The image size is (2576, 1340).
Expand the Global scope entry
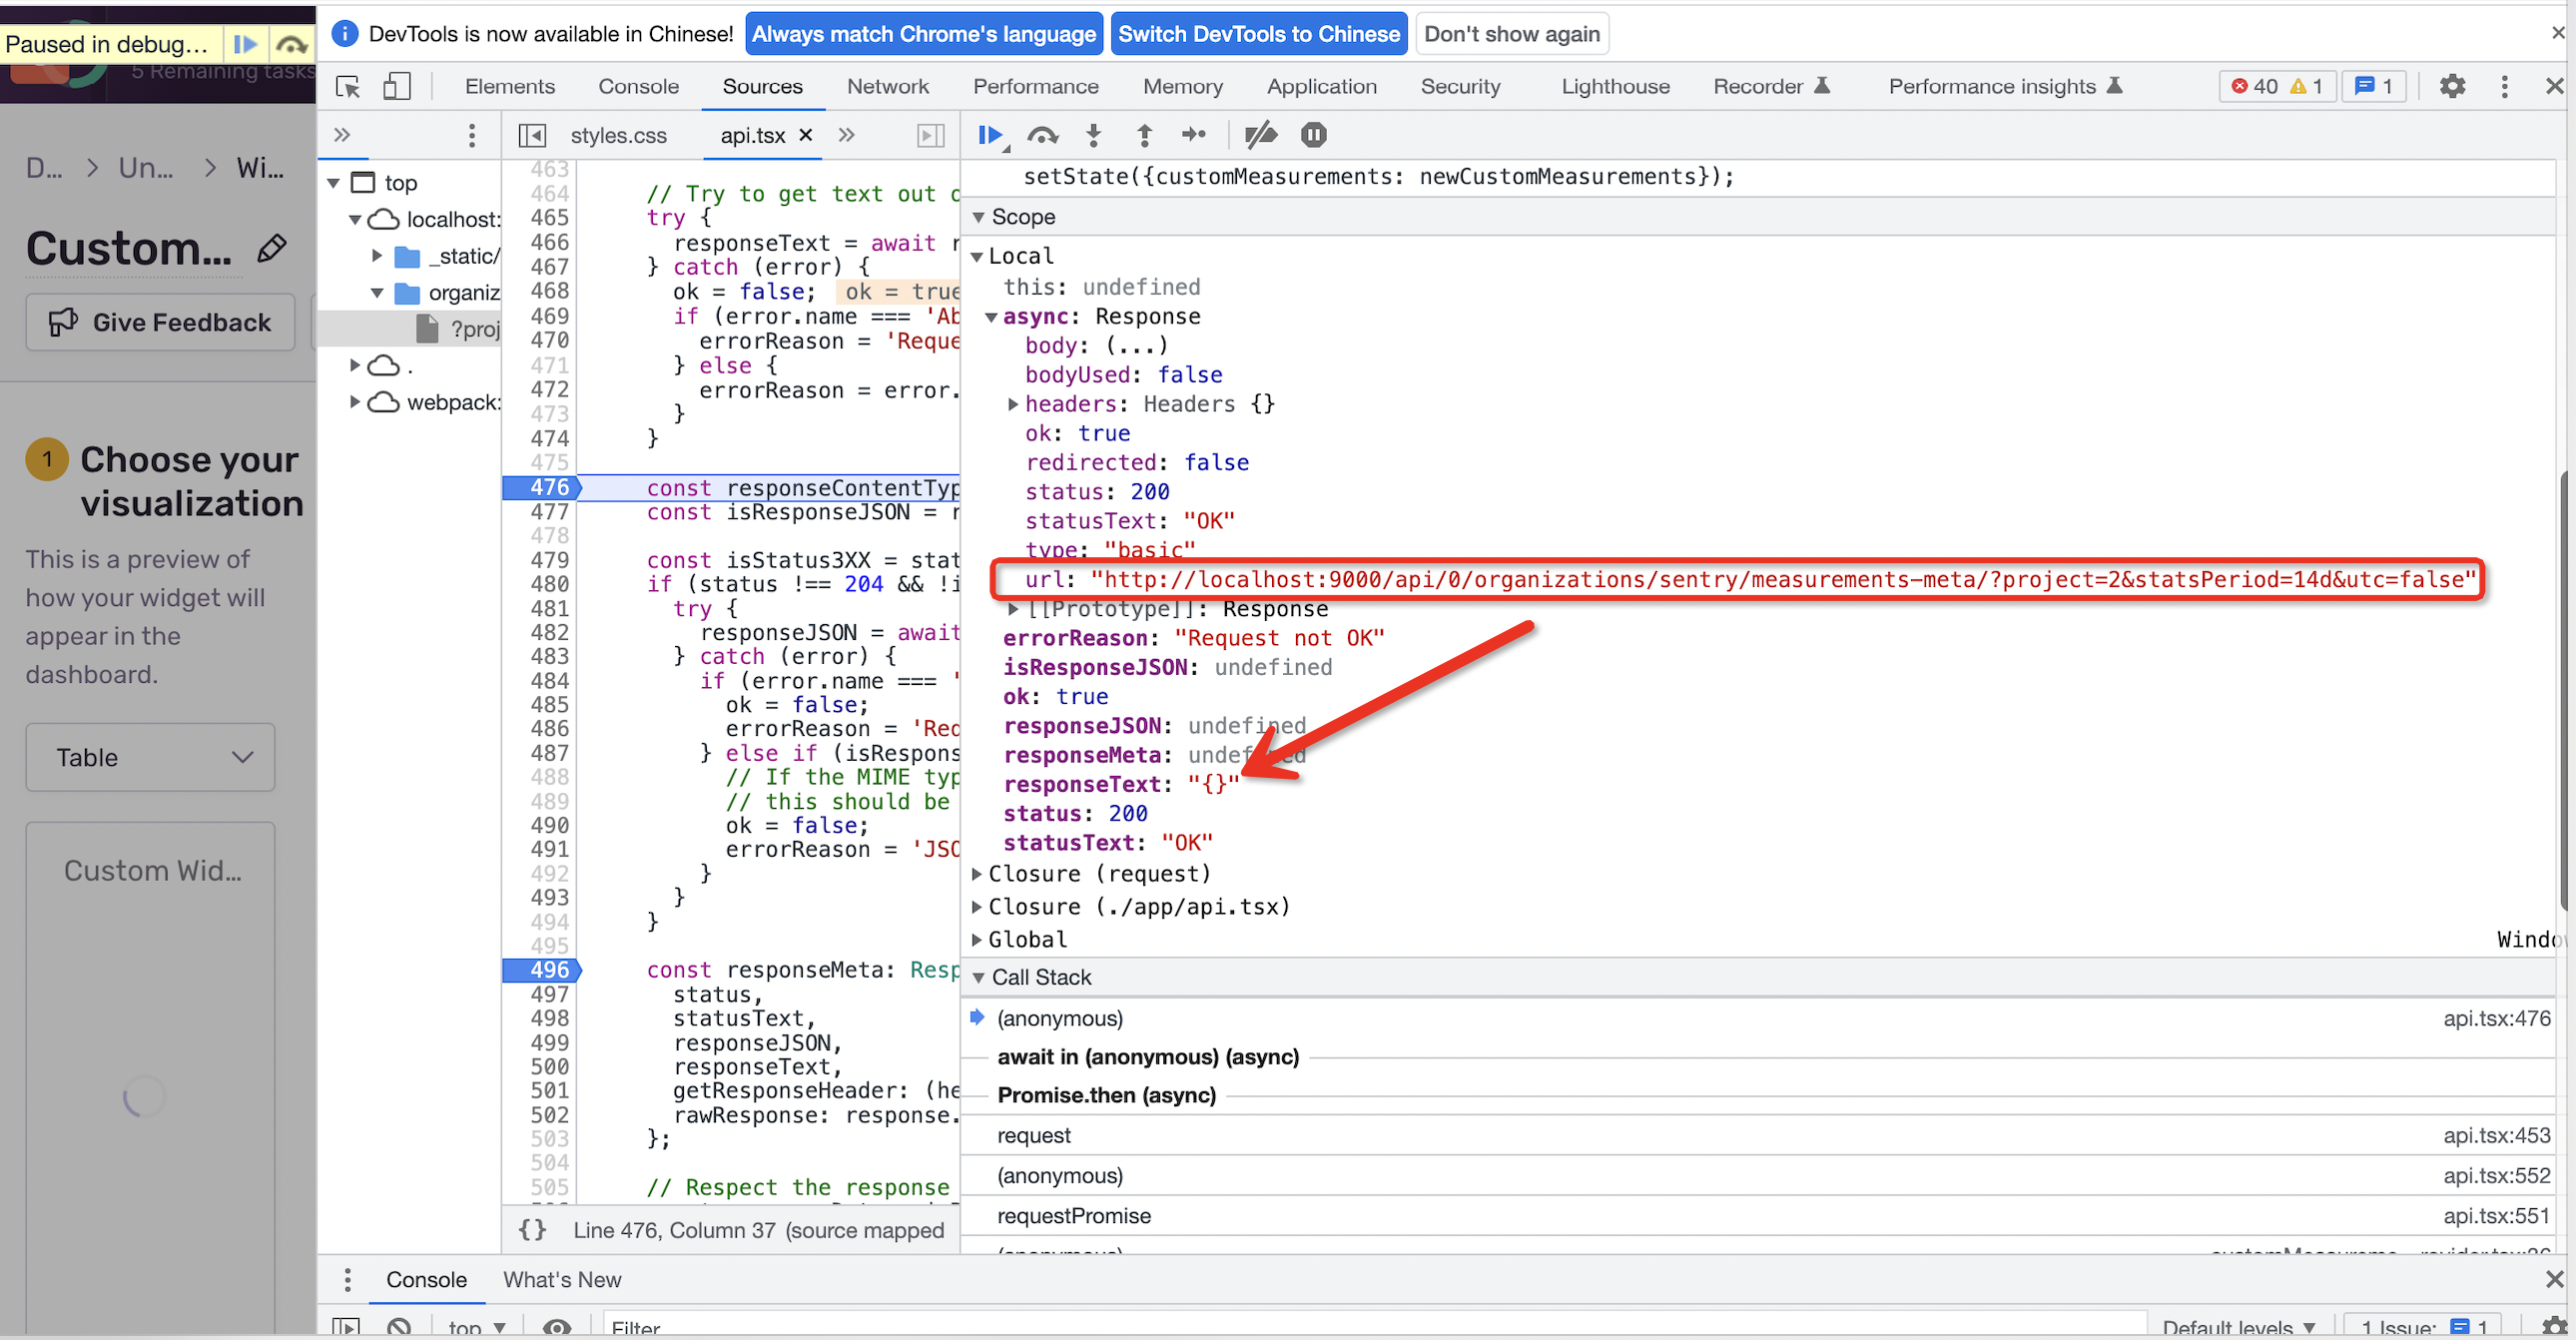977,939
